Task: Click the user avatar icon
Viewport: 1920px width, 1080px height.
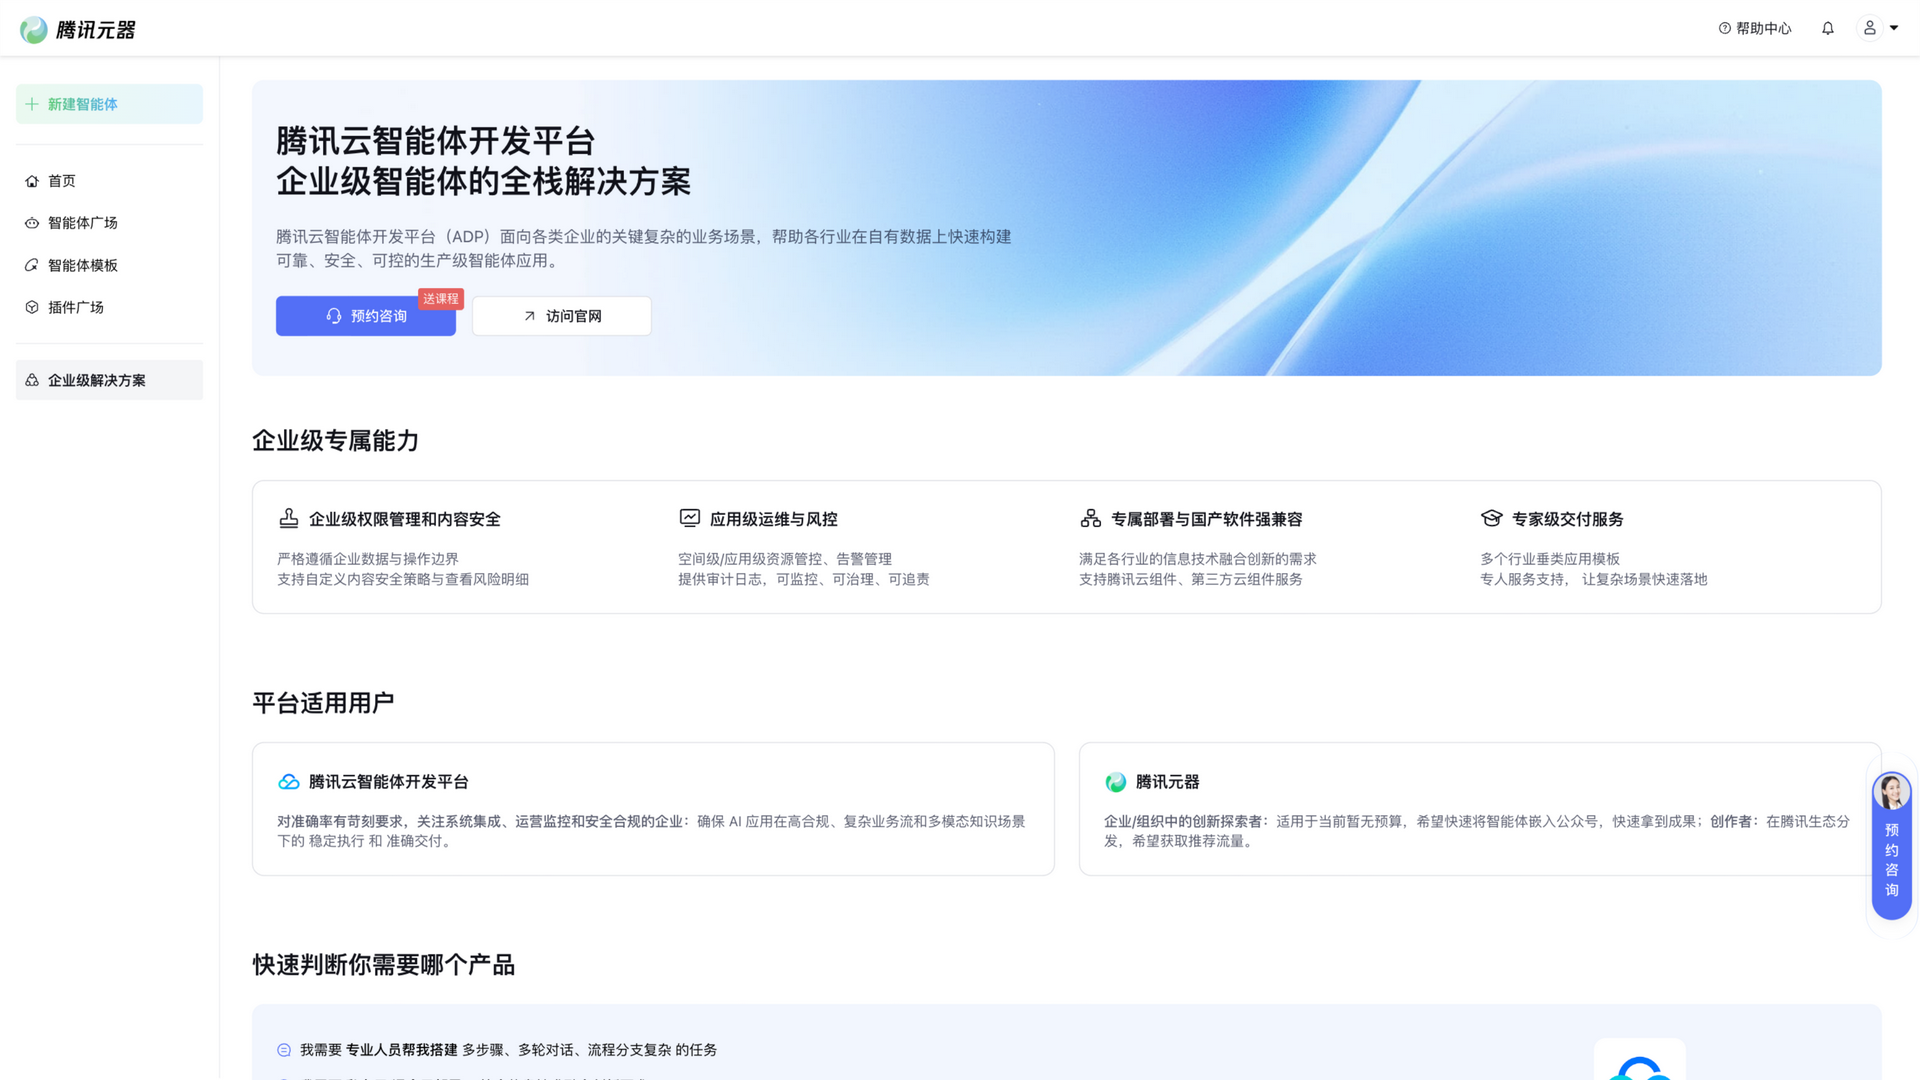Action: click(x=1869, y=28)
